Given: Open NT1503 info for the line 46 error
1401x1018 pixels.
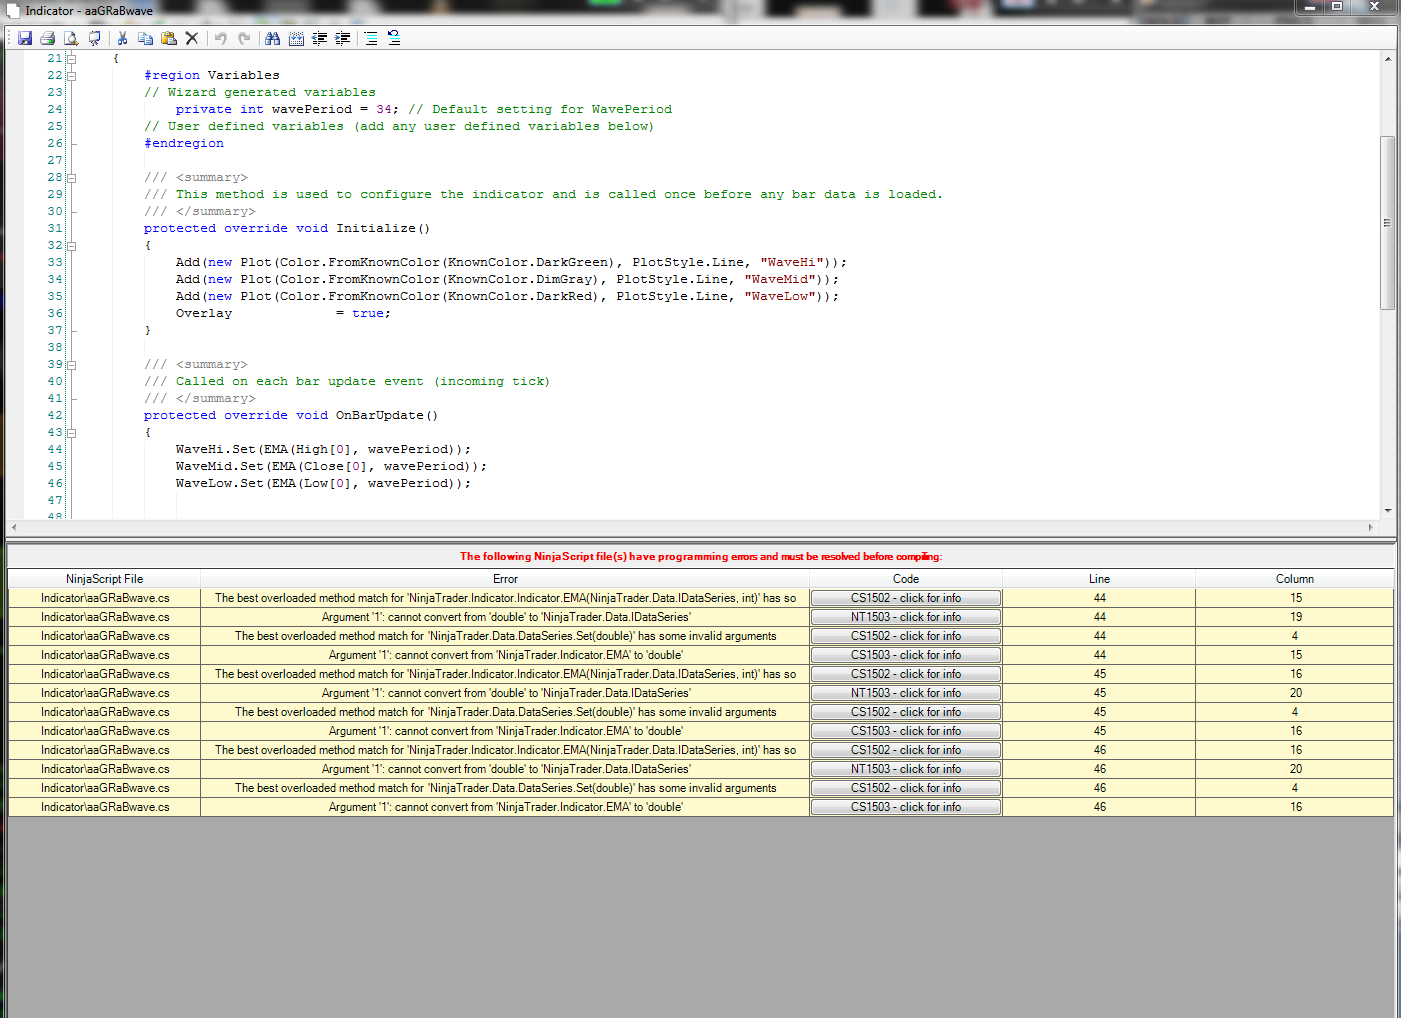Looking at the screenshot, I should tap(906, 769).
